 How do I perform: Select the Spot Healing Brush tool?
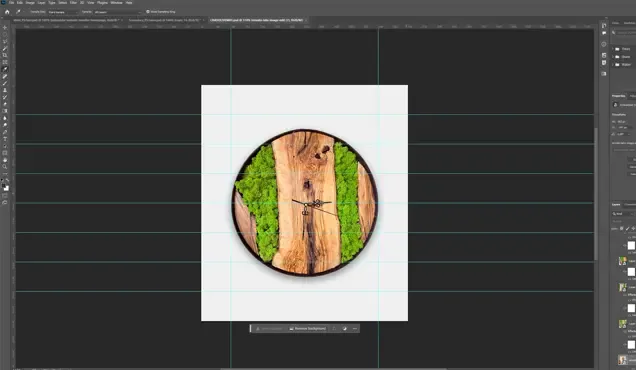pyautogui.click(x=5, y=76)
